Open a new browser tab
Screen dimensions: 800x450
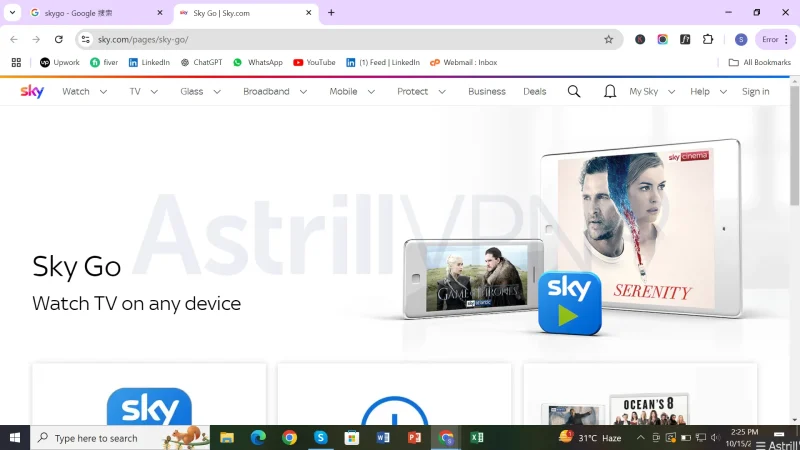coord(331,13)
